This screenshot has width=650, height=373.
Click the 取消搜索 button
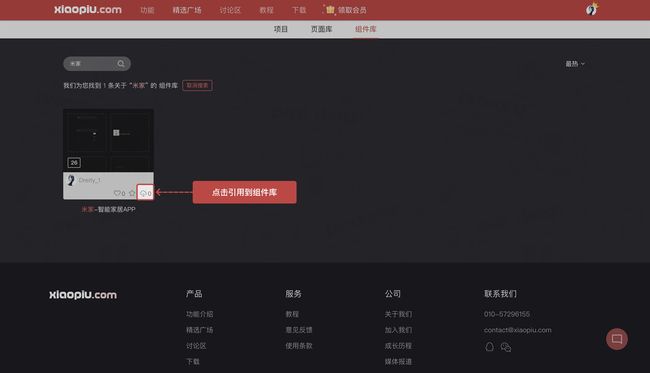pyautogui.click(x=197, y=85)
